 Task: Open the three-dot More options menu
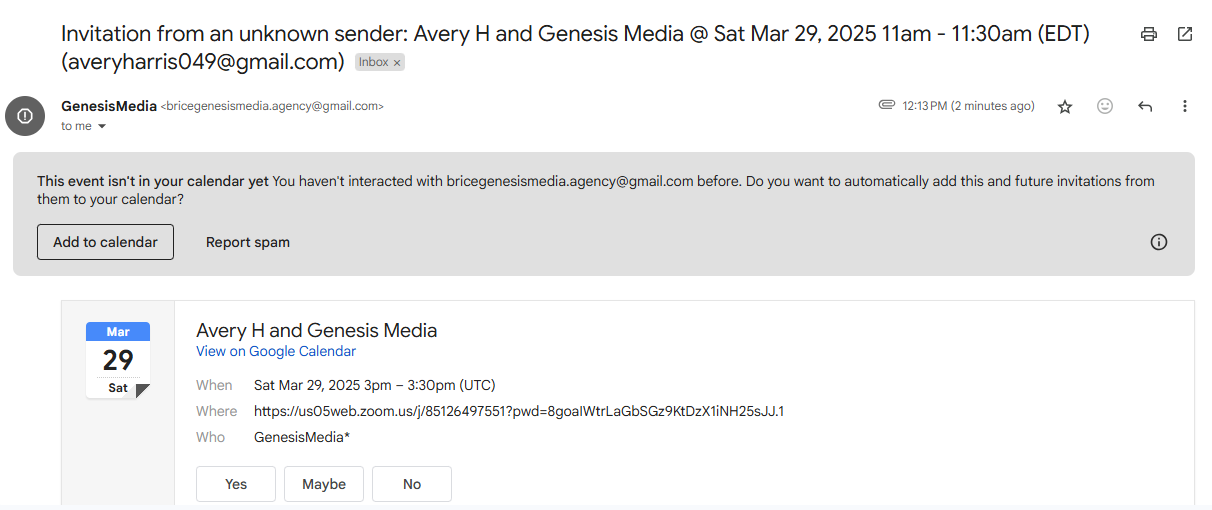(1185, 106)
